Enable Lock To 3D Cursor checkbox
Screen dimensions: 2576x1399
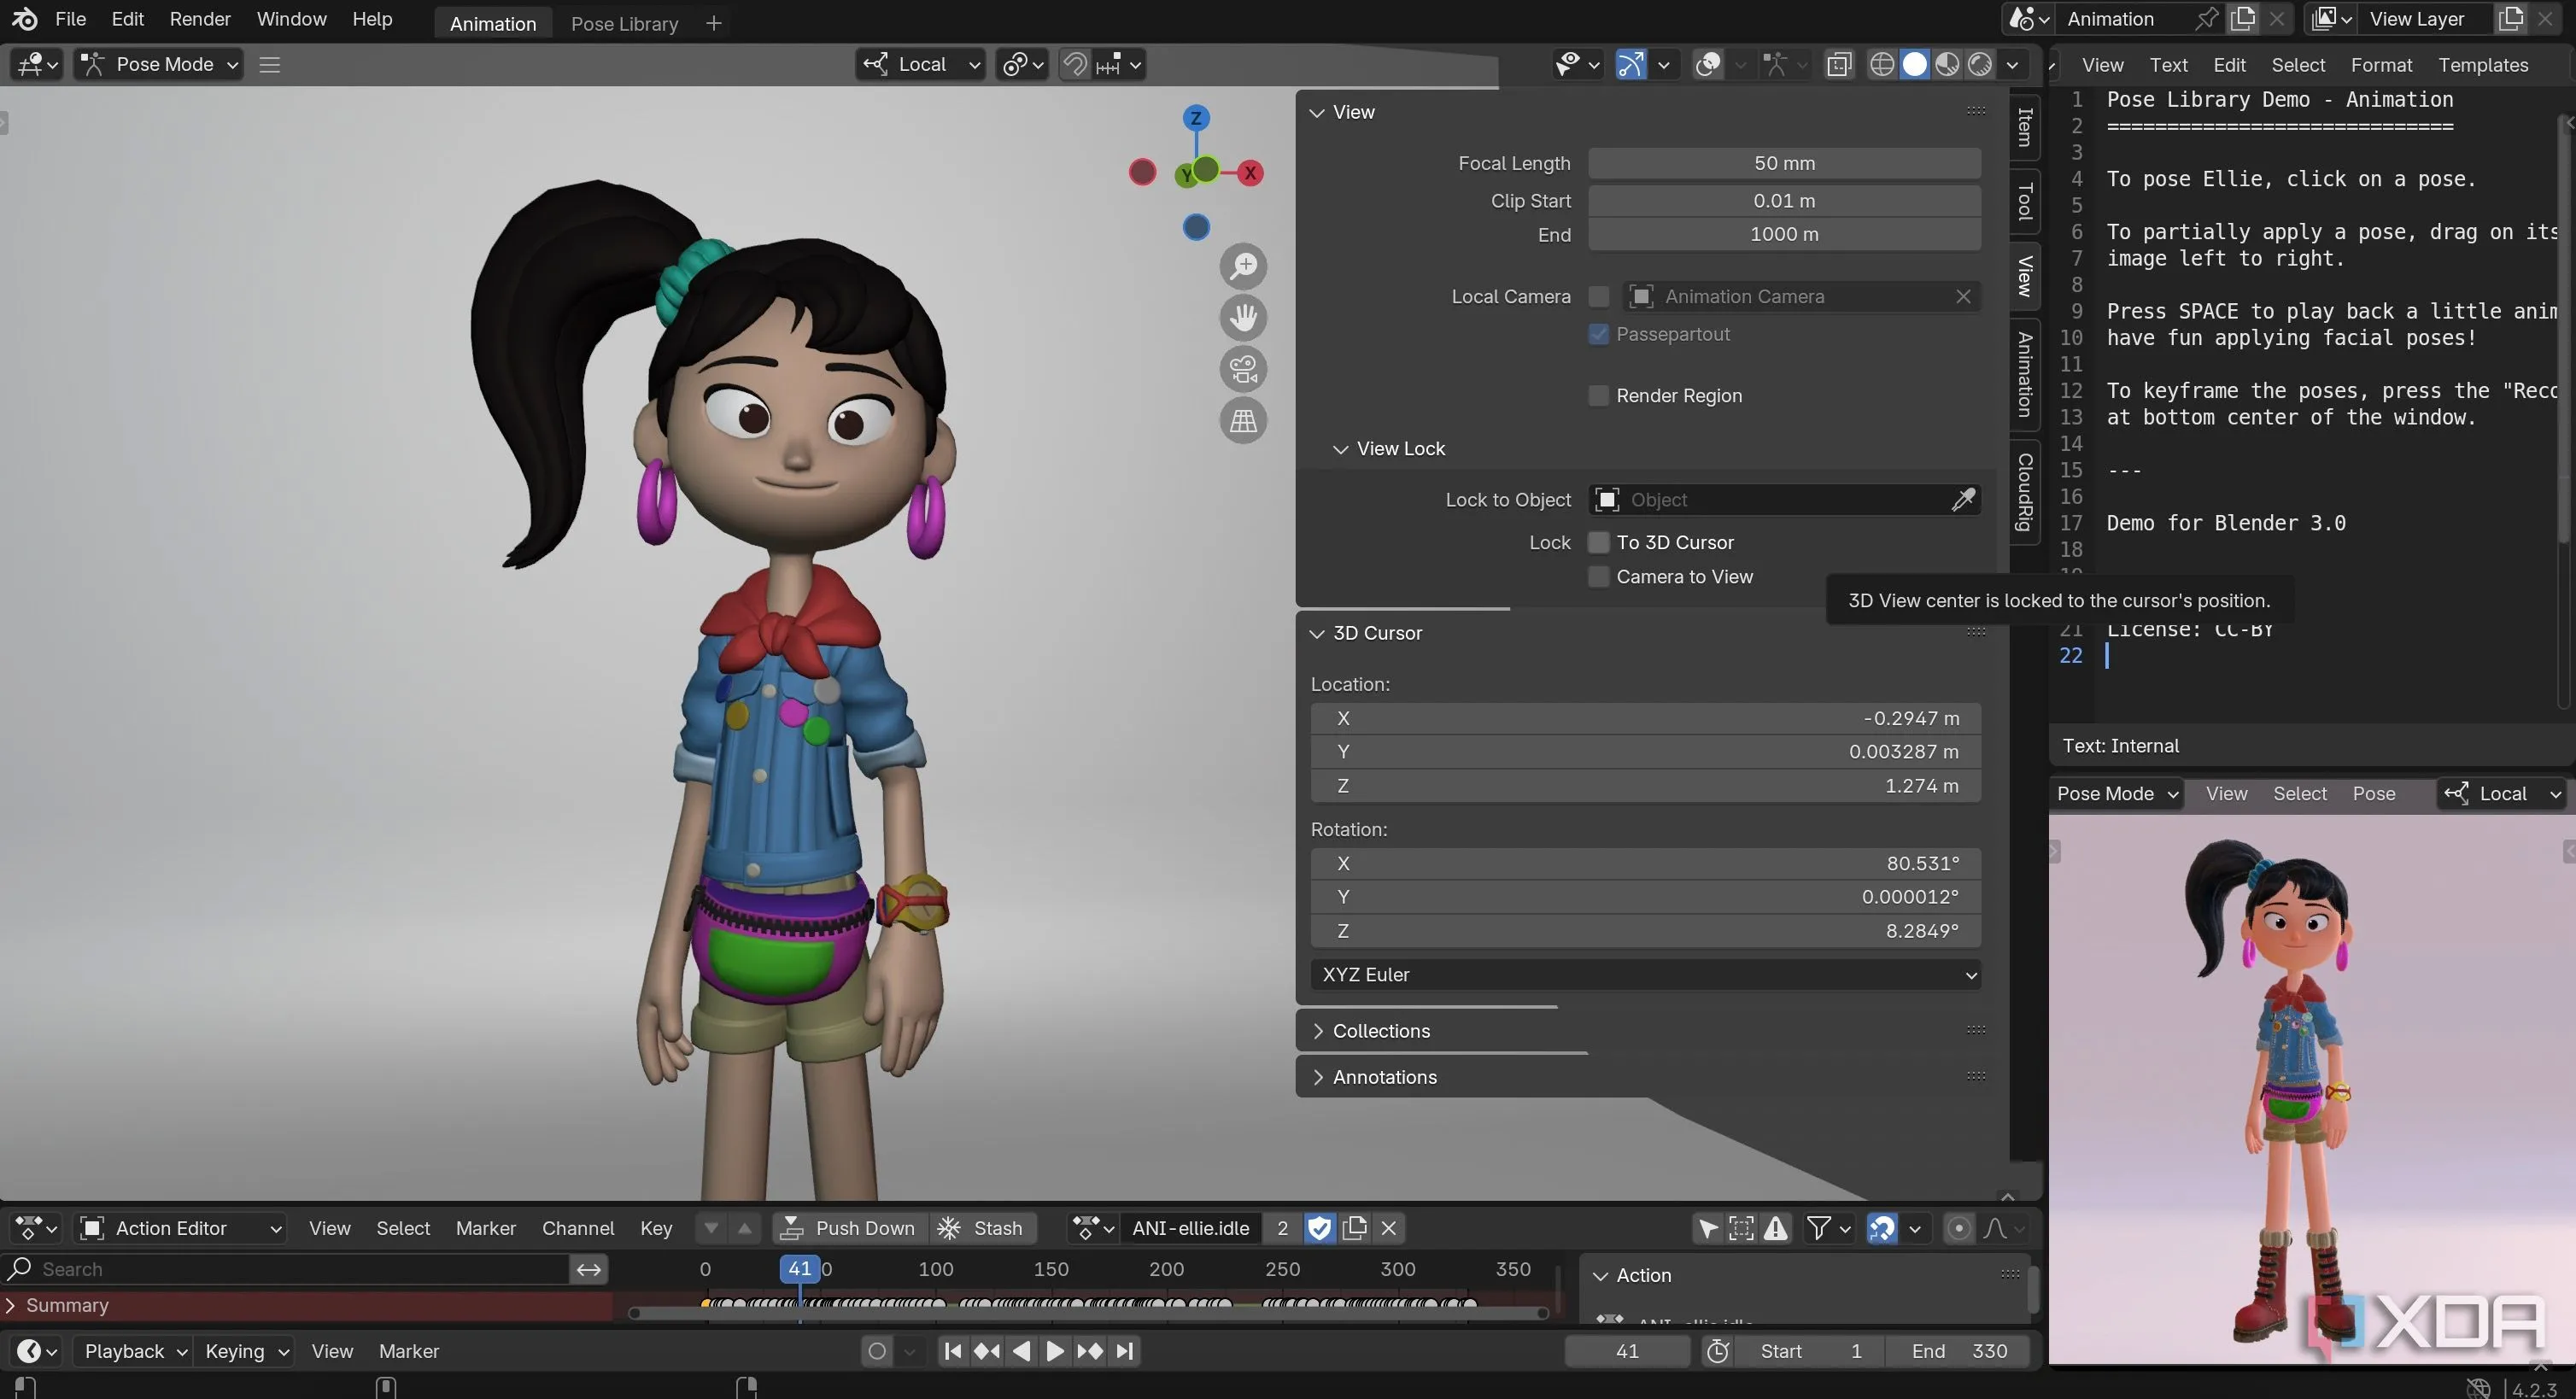(x=1598, y=543)
